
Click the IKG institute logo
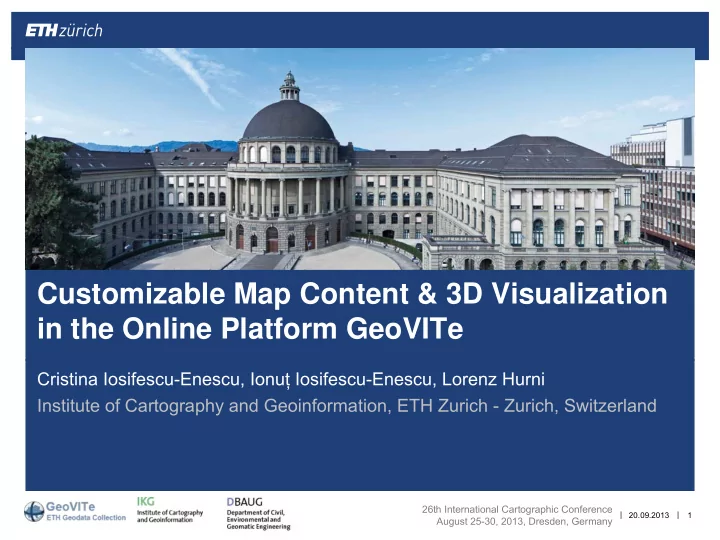pos(169,510)
